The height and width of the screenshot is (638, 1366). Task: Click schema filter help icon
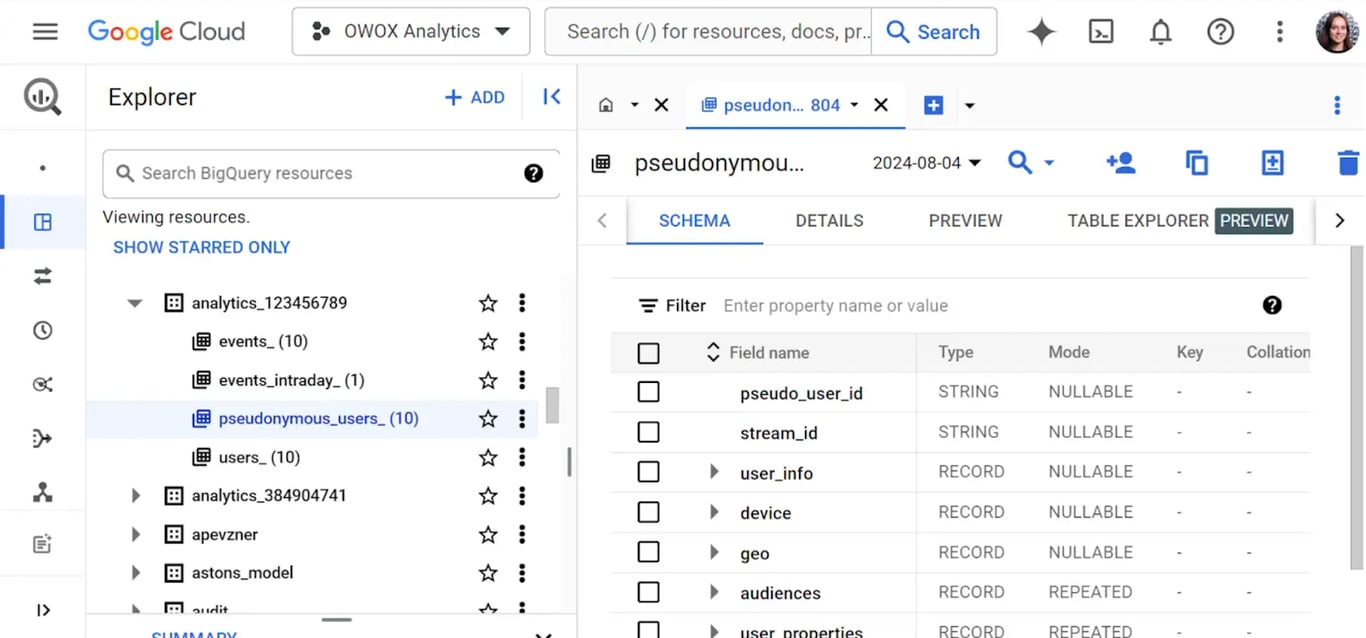pos(1272,305)
